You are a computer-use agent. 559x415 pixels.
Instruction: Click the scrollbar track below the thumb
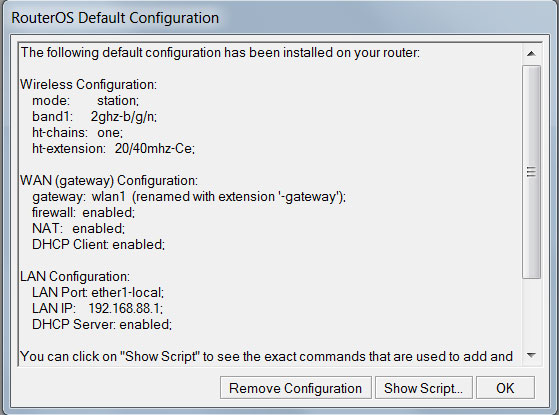click(x=531, y=312)
